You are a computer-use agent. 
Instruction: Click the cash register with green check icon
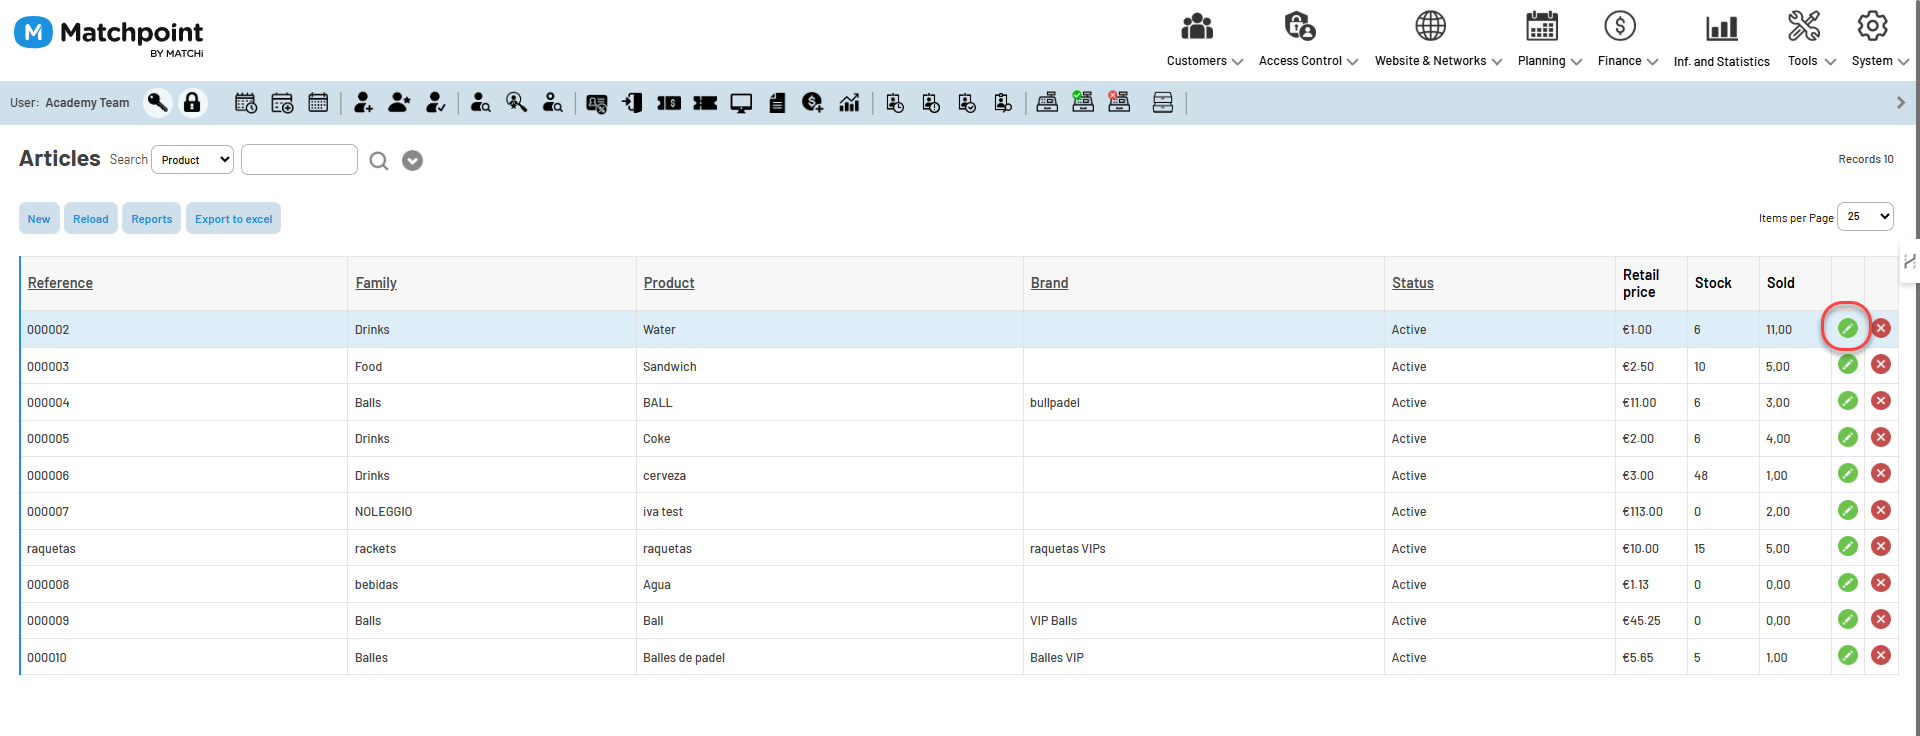coord(1083,101)
